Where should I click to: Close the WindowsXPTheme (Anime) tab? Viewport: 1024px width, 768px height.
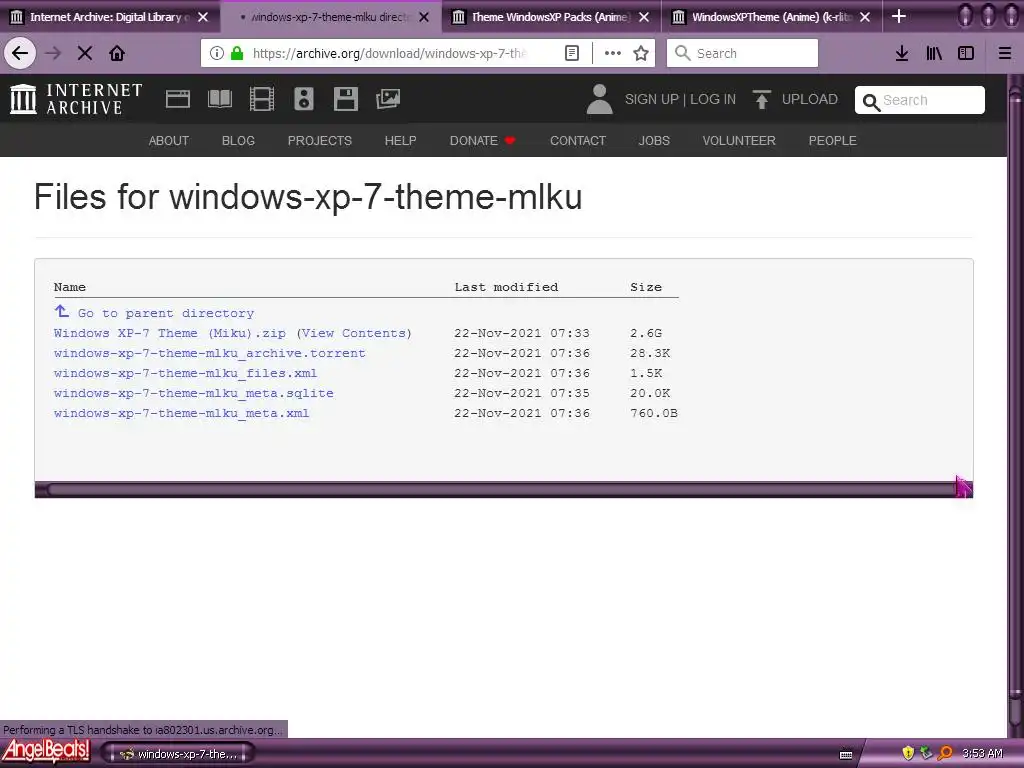(865, 17)
